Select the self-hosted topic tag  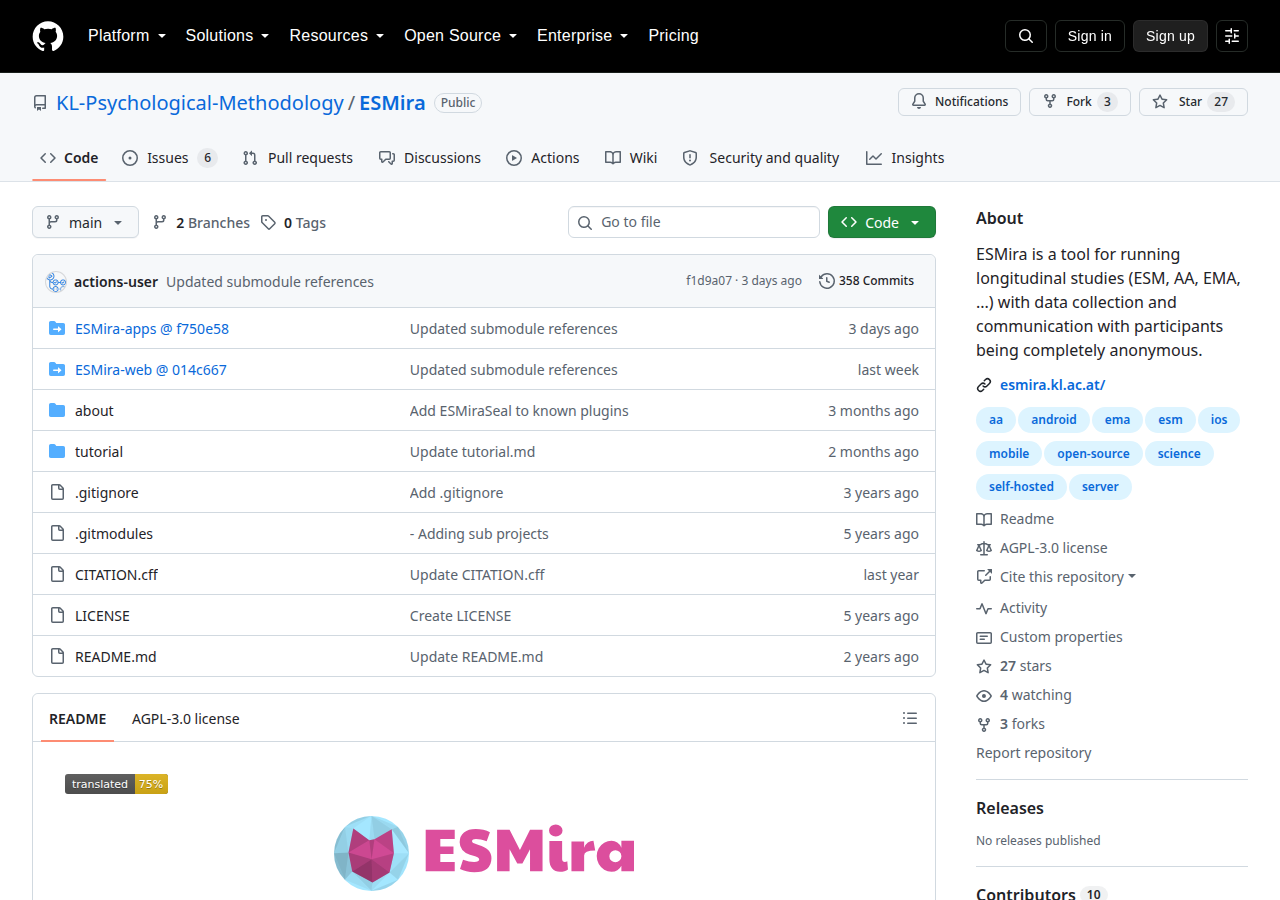[x=1021, y=487]
